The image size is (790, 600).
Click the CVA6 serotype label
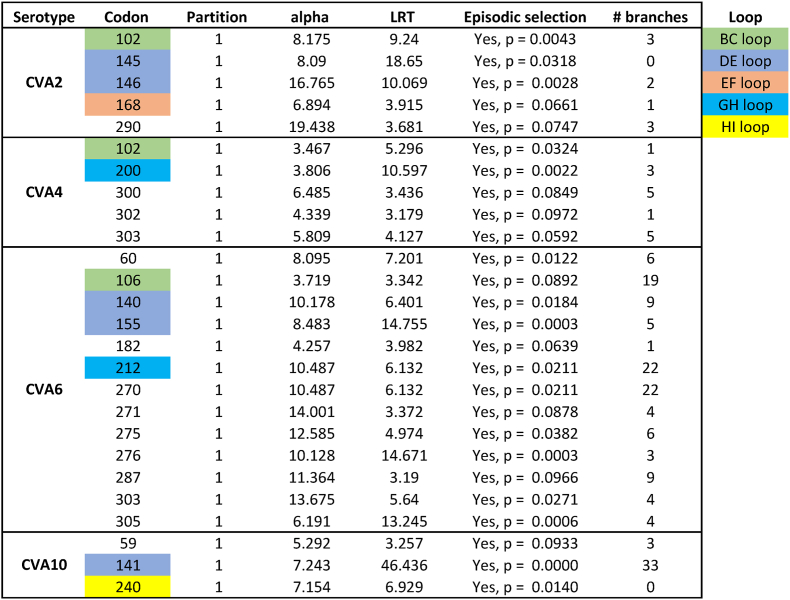tap(44, 389)
